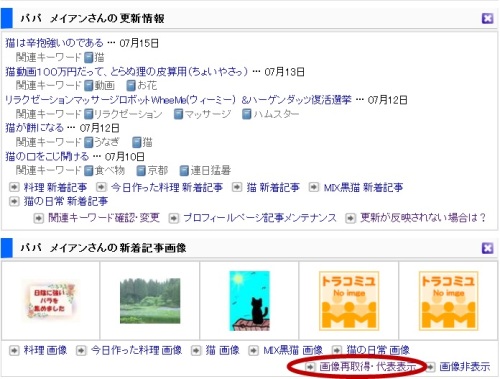Select the 京都 keyword
The width and height of the screenshot is (500, 379).
[x=158, y=171]
